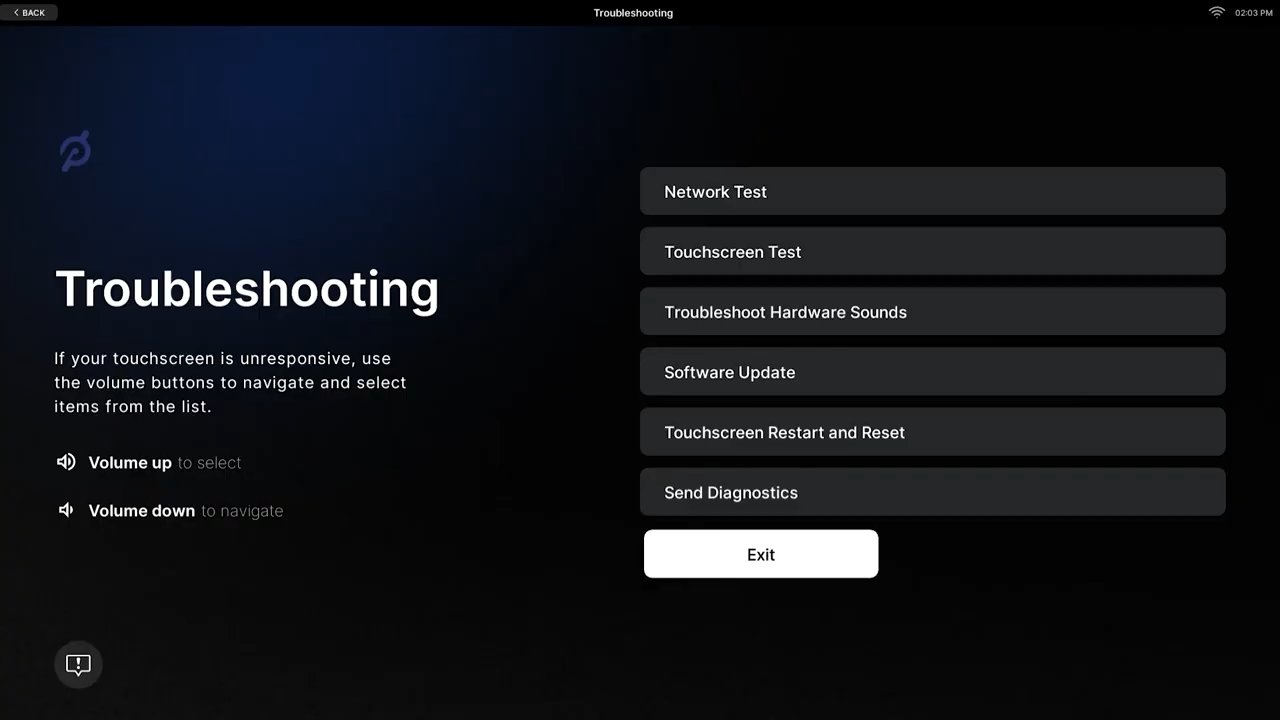The height and width of the screenshot is (720, 1280).
Task: Click the Volume up to select label
Action: coord(165,462)
